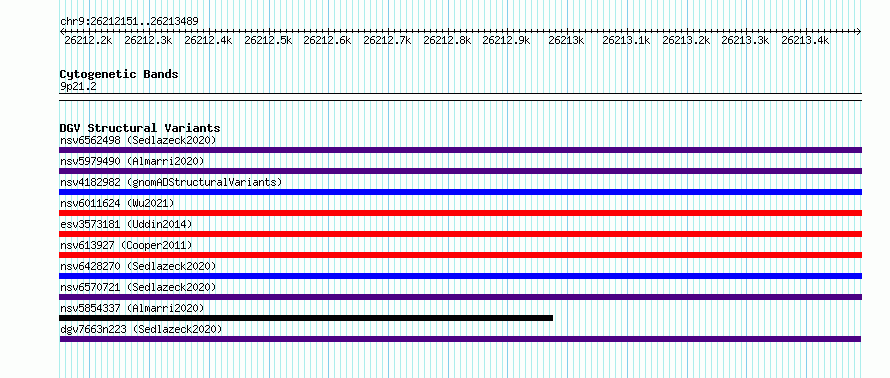Image resolution: width=890 pixels, height=378 pixels.
Task: Click the 26213.3k ruler tick label
Action: [745, 40]
